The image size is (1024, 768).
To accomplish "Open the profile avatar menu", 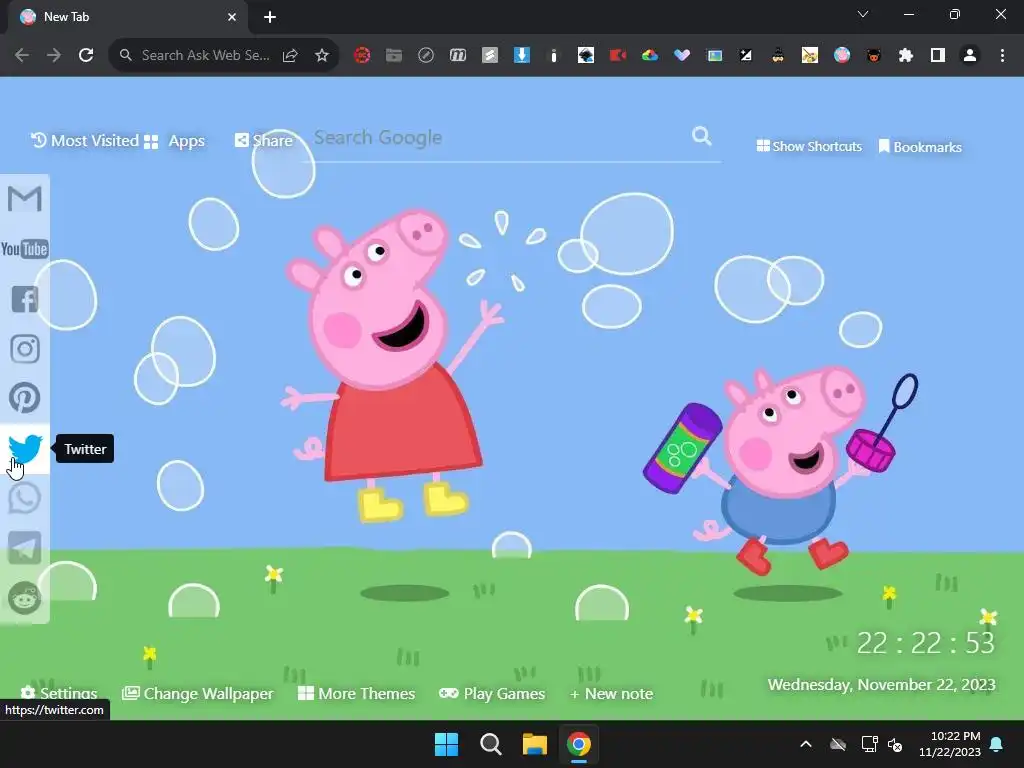I will tap(970, 56).
